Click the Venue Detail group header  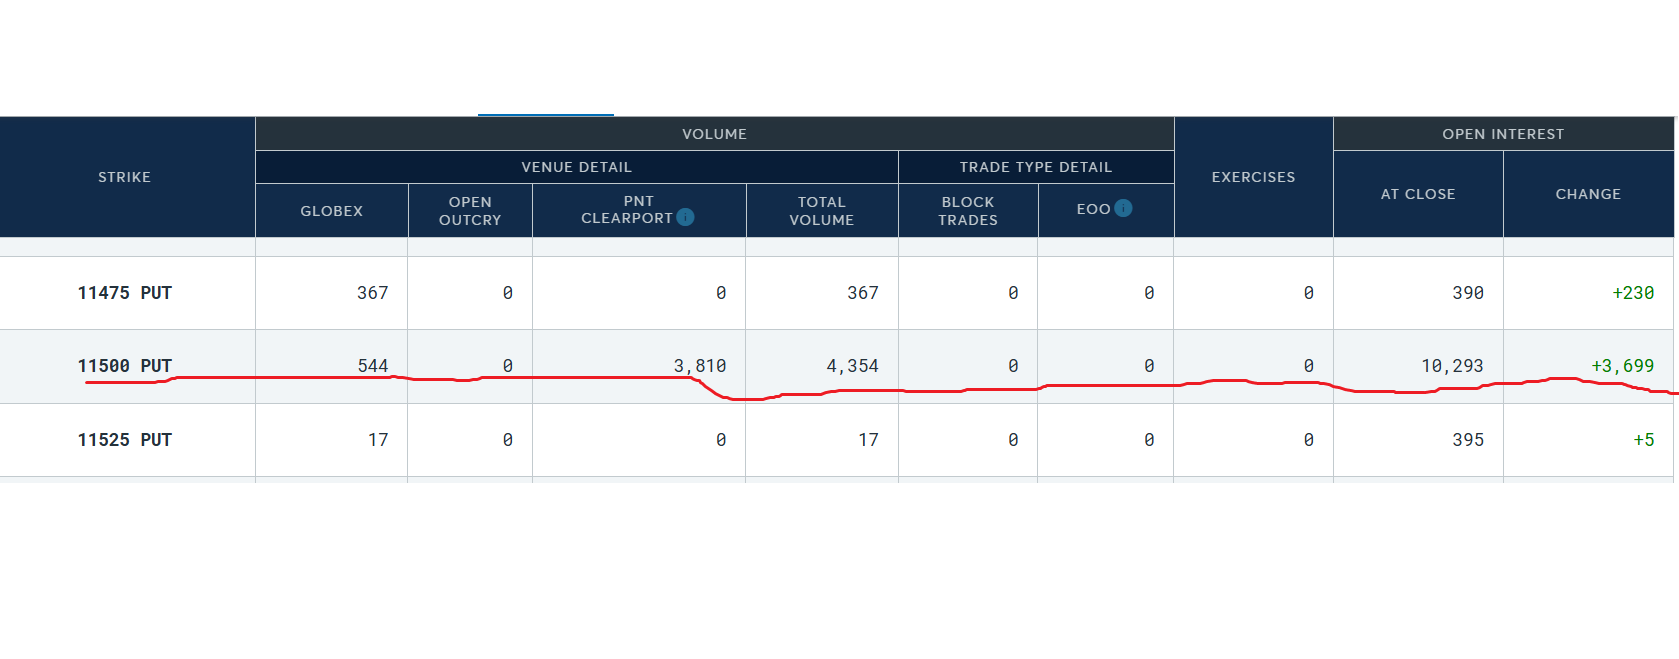click(576, 167)
